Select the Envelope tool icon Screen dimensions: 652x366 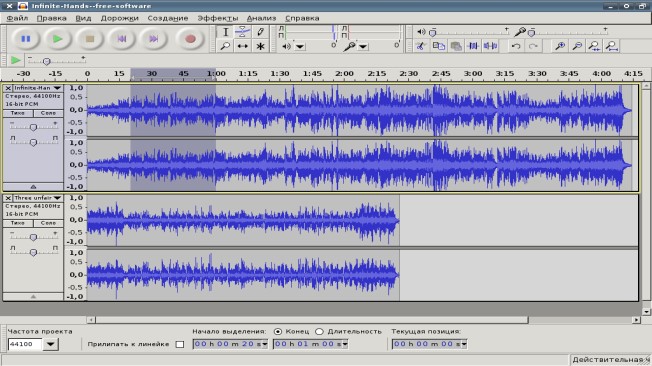tap(242, 32)
